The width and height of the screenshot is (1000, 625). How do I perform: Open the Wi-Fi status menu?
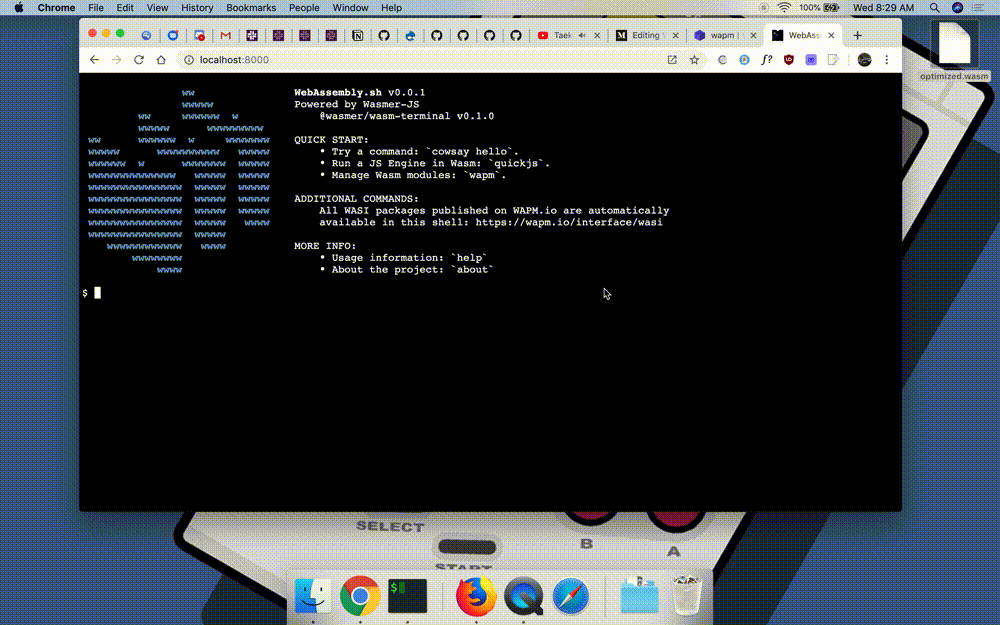(784, 8)
